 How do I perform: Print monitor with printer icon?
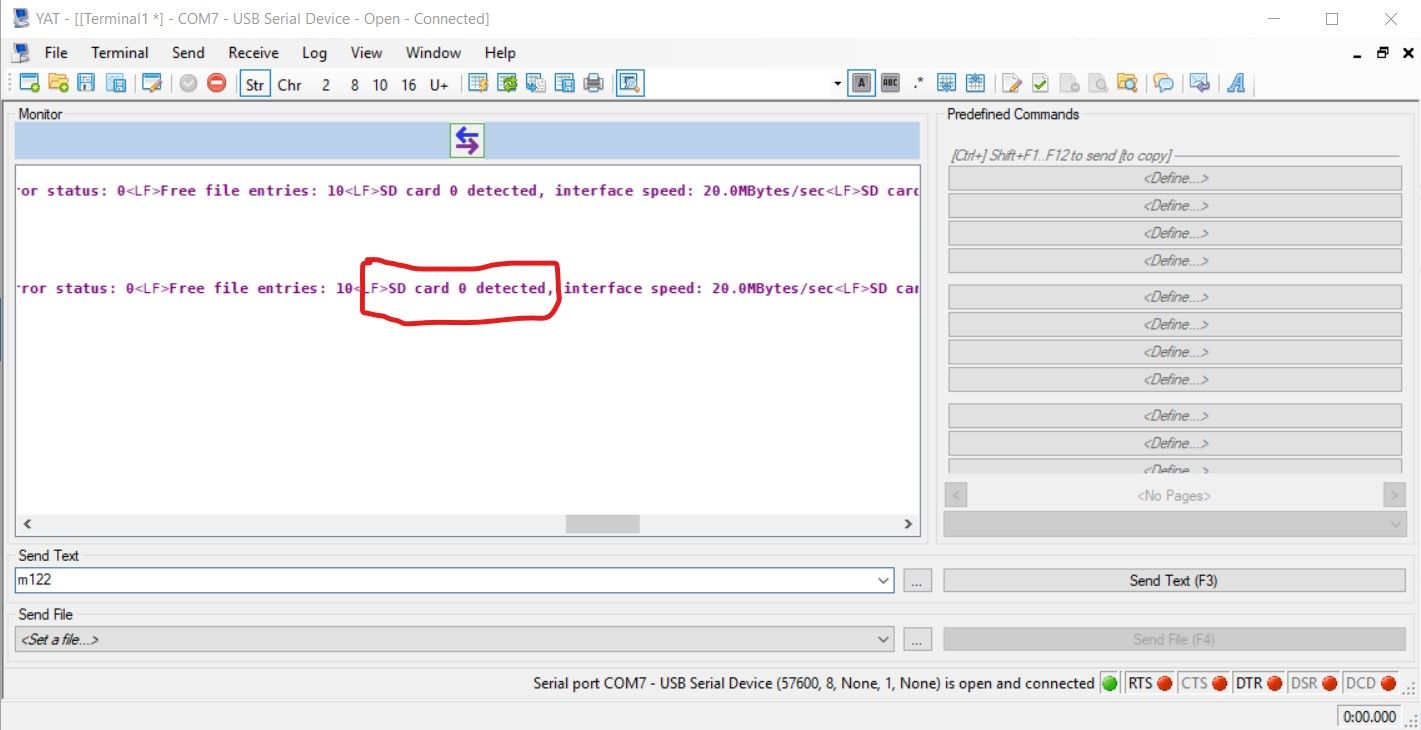click(593, 84)
